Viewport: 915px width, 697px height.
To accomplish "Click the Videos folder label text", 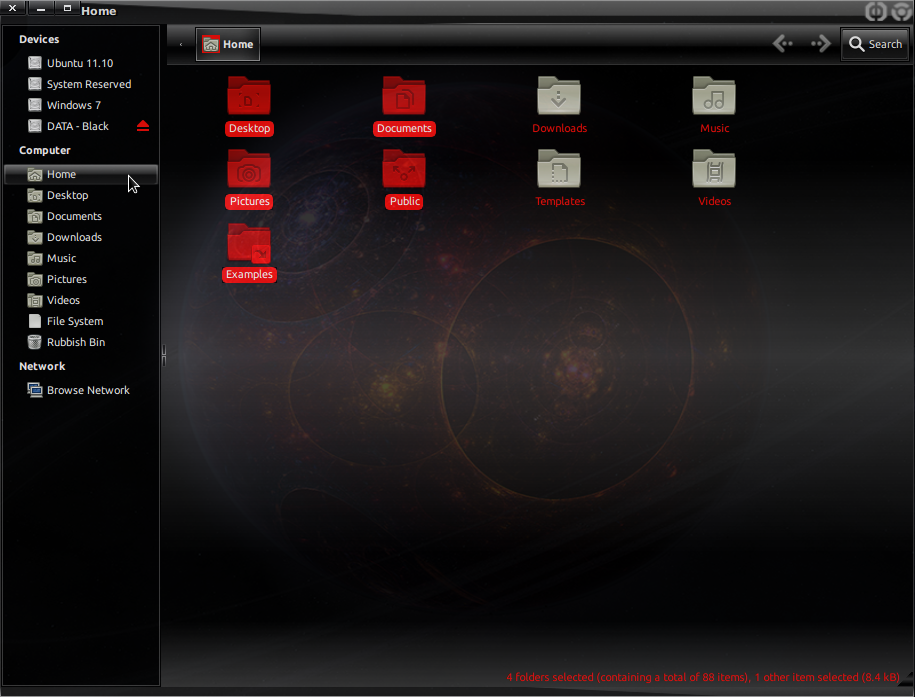I will pos(714,201).
